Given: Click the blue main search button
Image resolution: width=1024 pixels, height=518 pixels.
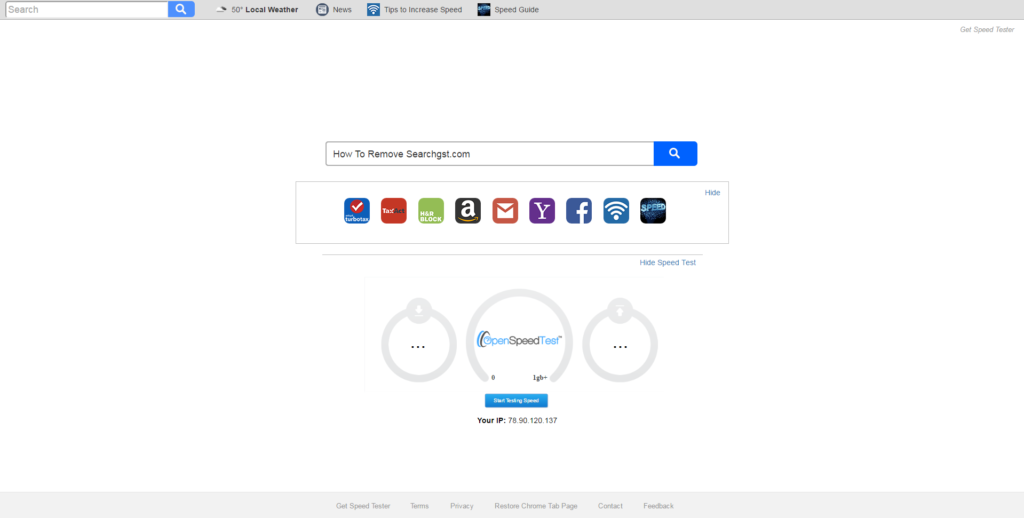Looking at the screenshot, I should click(x=675, y=154).
